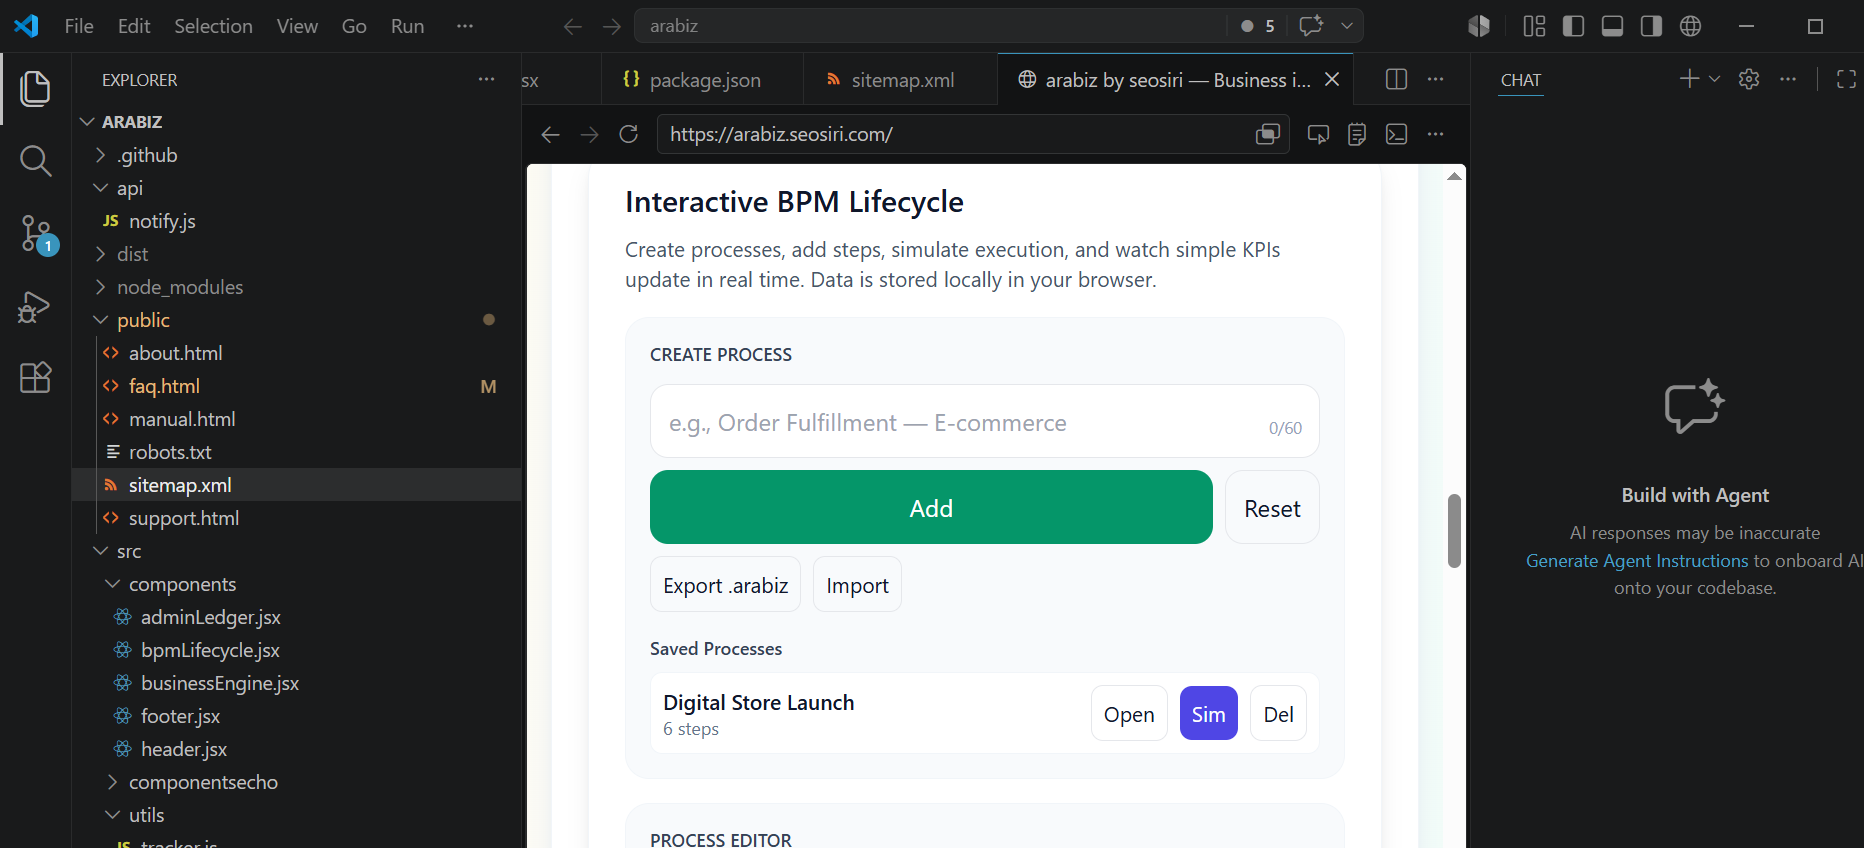Open Source Control view with 1 change
Screen dimensions: 1864x848
37,234
